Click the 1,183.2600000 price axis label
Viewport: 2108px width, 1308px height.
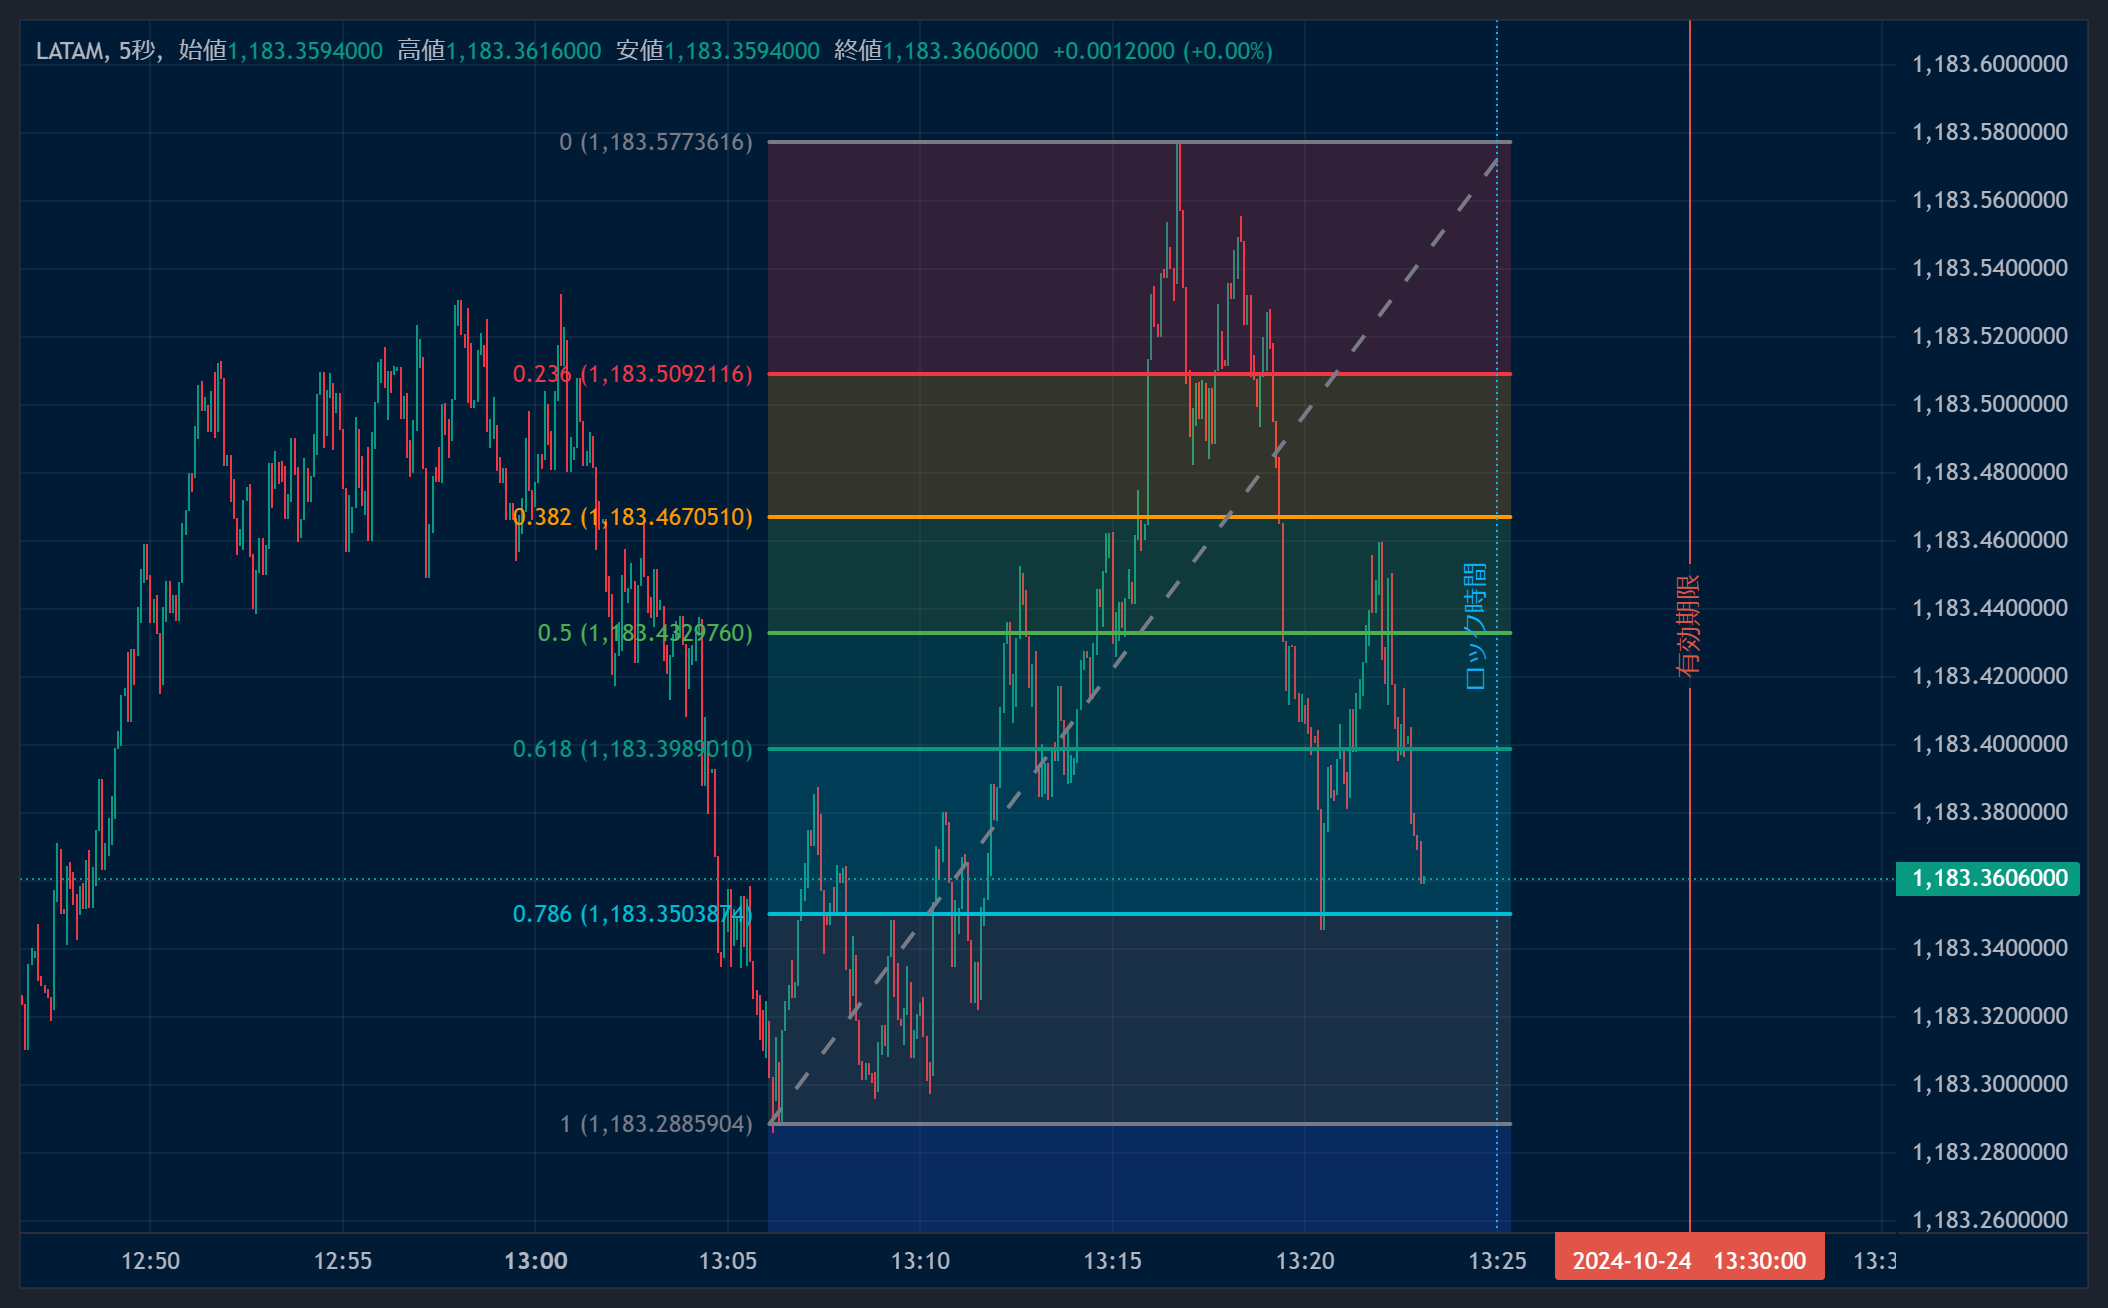[x=1990, y=1220]
